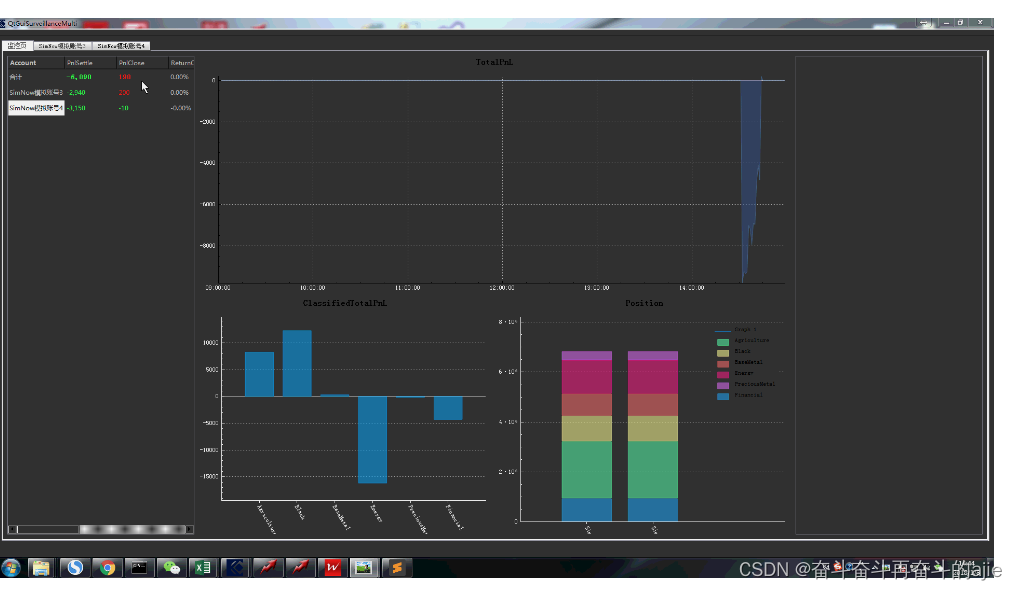This screenshot has width=1017, height=590.
Task: Click the table's left scroll arrow
Action: click(12, 529)
